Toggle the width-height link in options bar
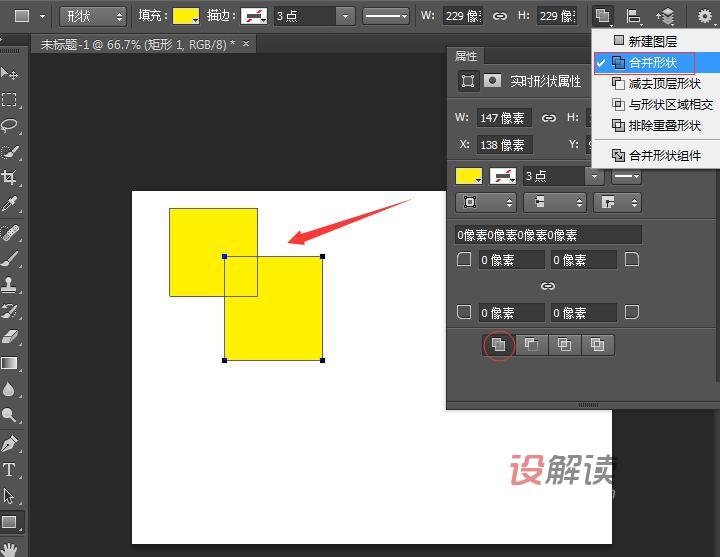Image resolution: width=720 pixels, height=557 pixels. [x=499, y=16]
